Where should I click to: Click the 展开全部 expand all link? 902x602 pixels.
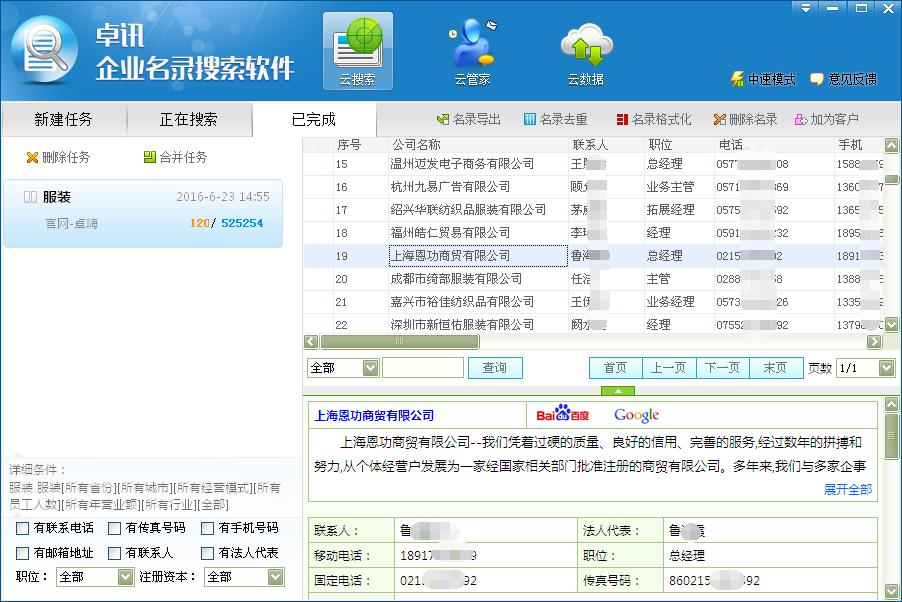pos(847,489)
